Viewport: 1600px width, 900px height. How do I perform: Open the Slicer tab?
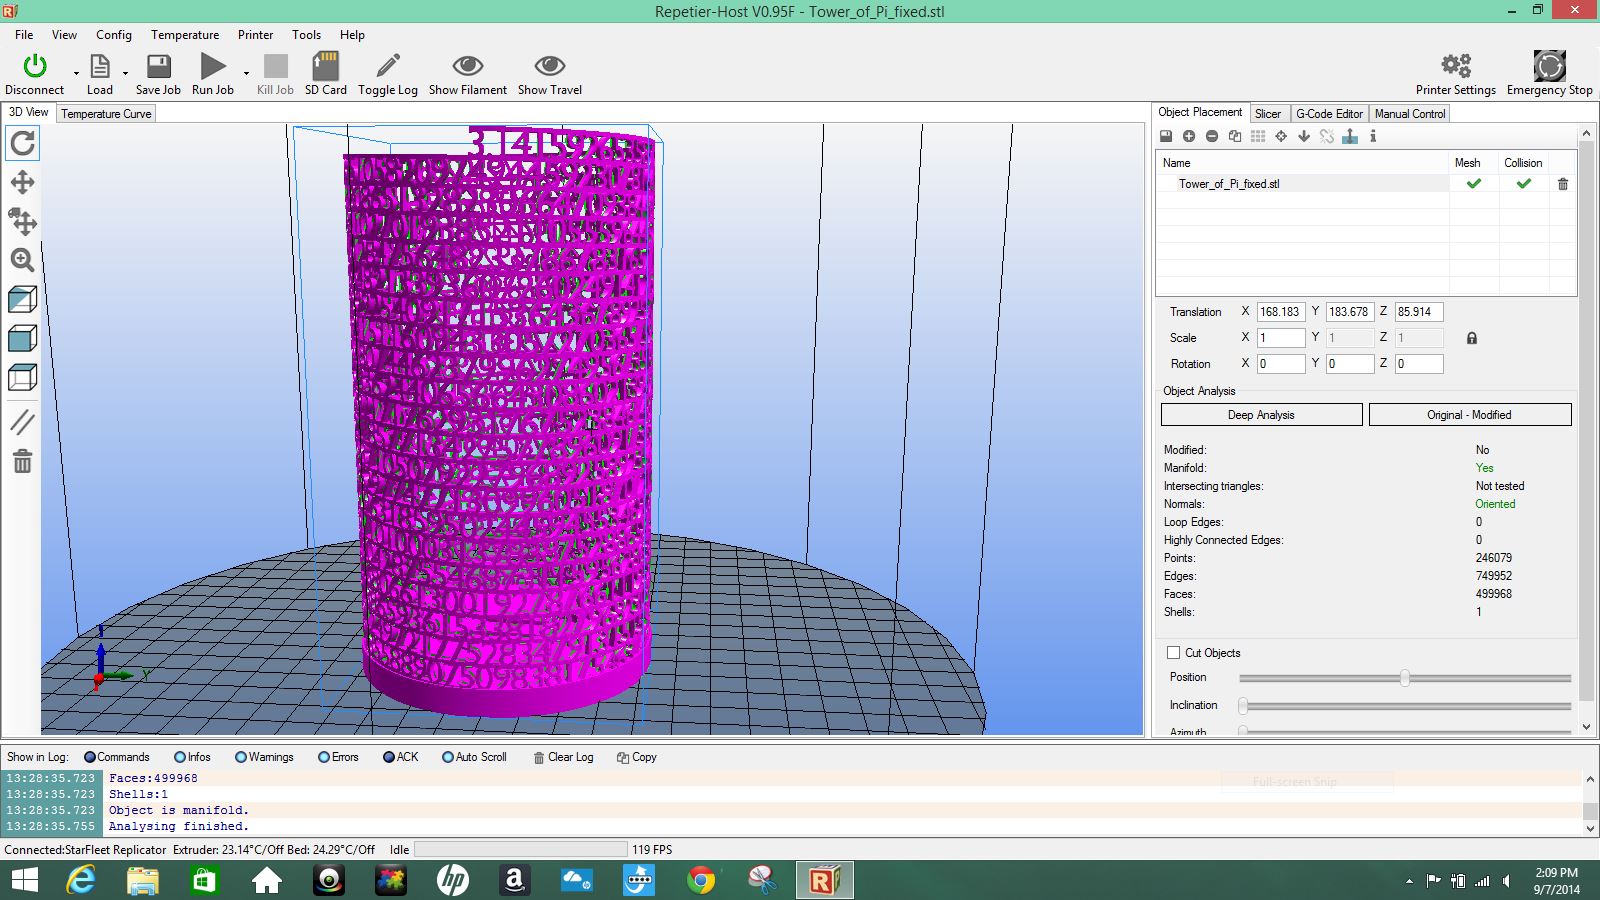pos(1267,114)
